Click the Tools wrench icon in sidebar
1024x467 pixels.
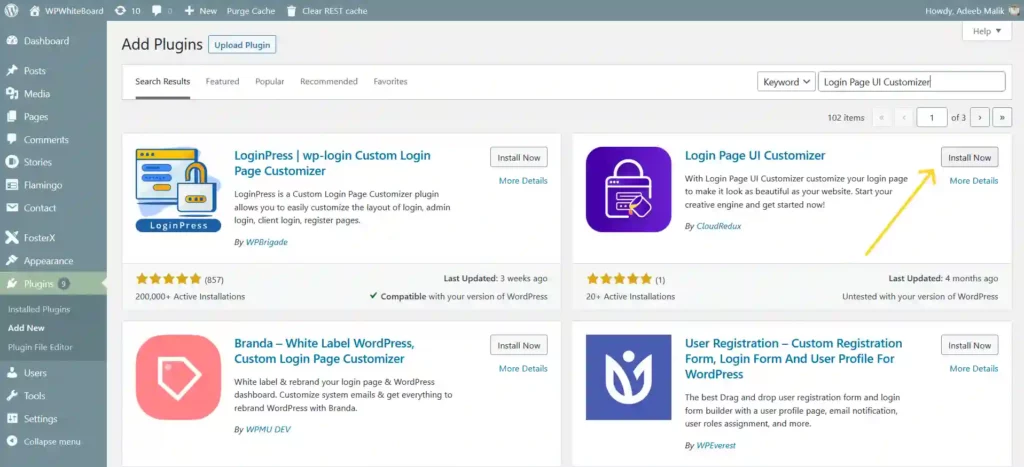coord(11,396)
